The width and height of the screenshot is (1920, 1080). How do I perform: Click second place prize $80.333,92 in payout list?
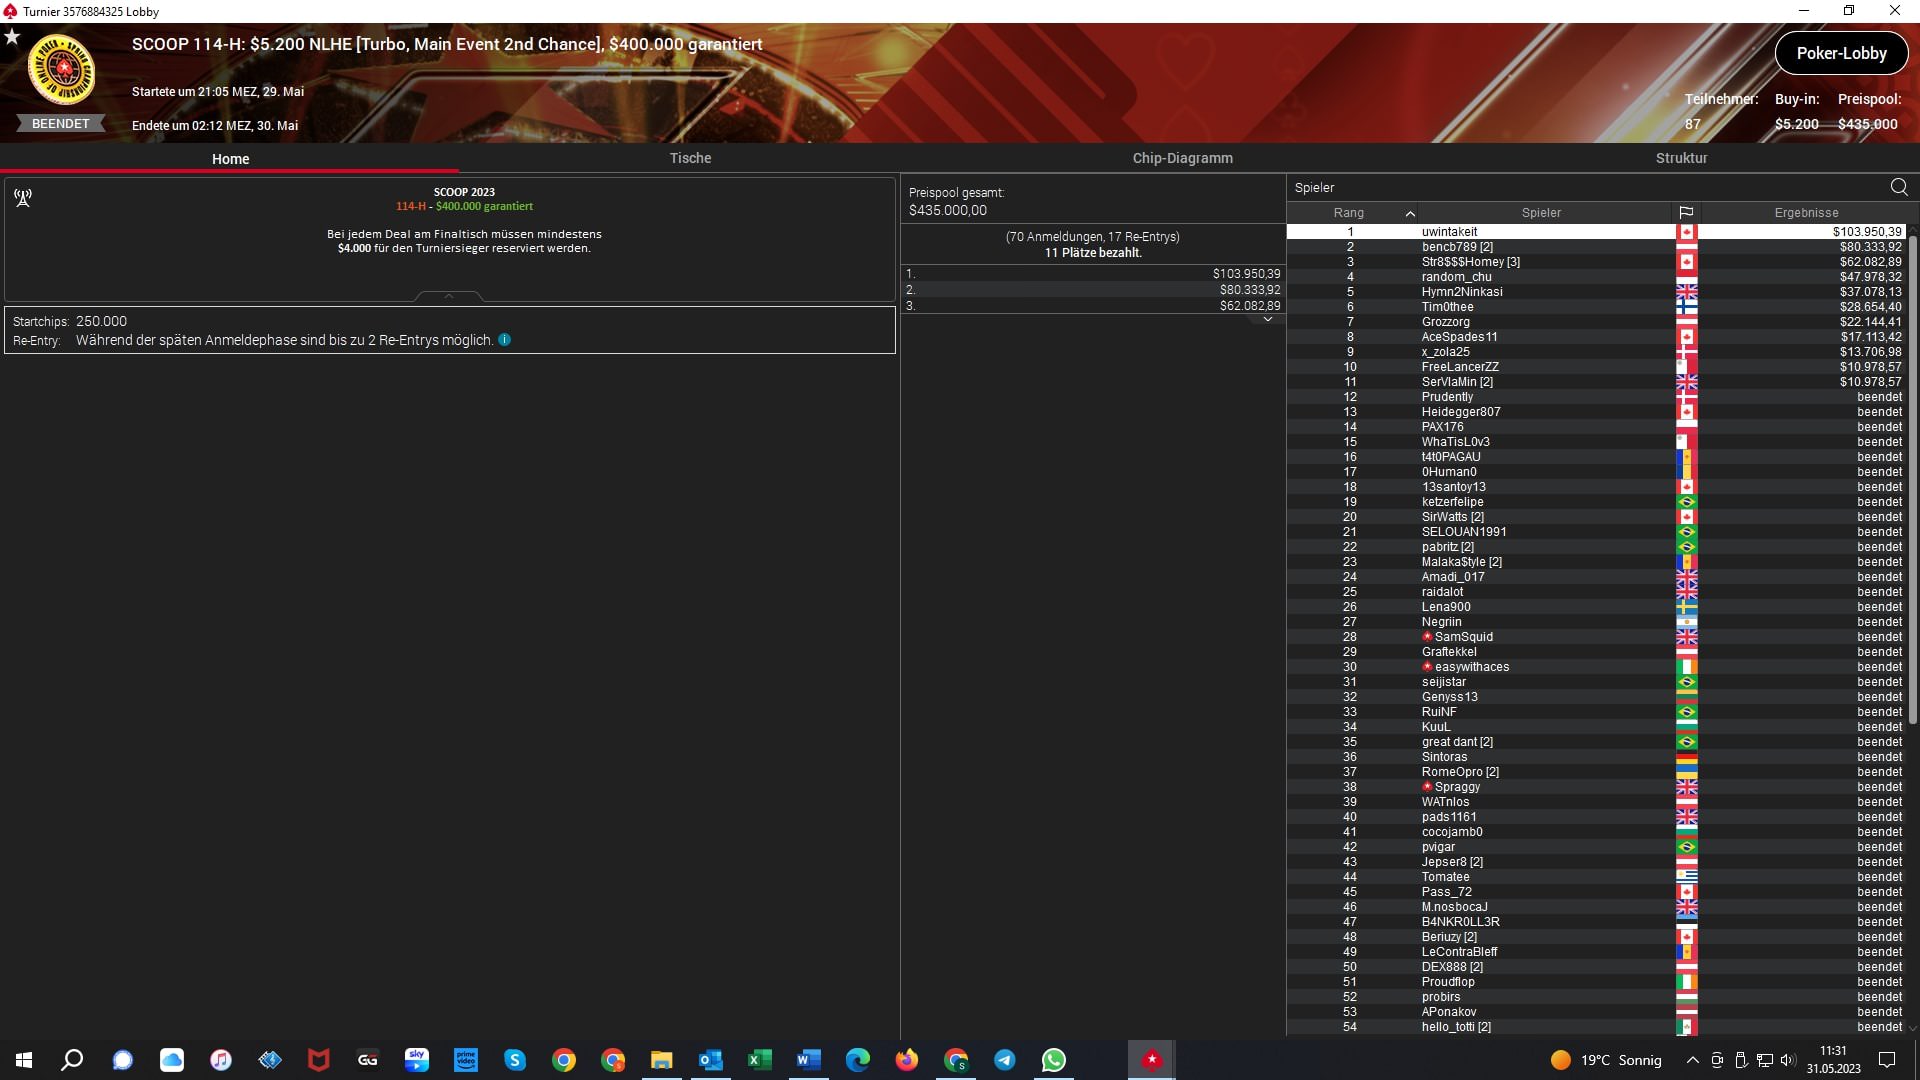point(1249,289)
